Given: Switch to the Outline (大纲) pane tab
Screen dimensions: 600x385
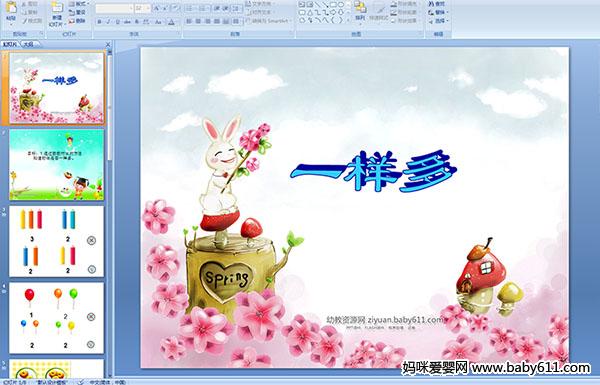Looking at the screenshot, I should (28, 44).
